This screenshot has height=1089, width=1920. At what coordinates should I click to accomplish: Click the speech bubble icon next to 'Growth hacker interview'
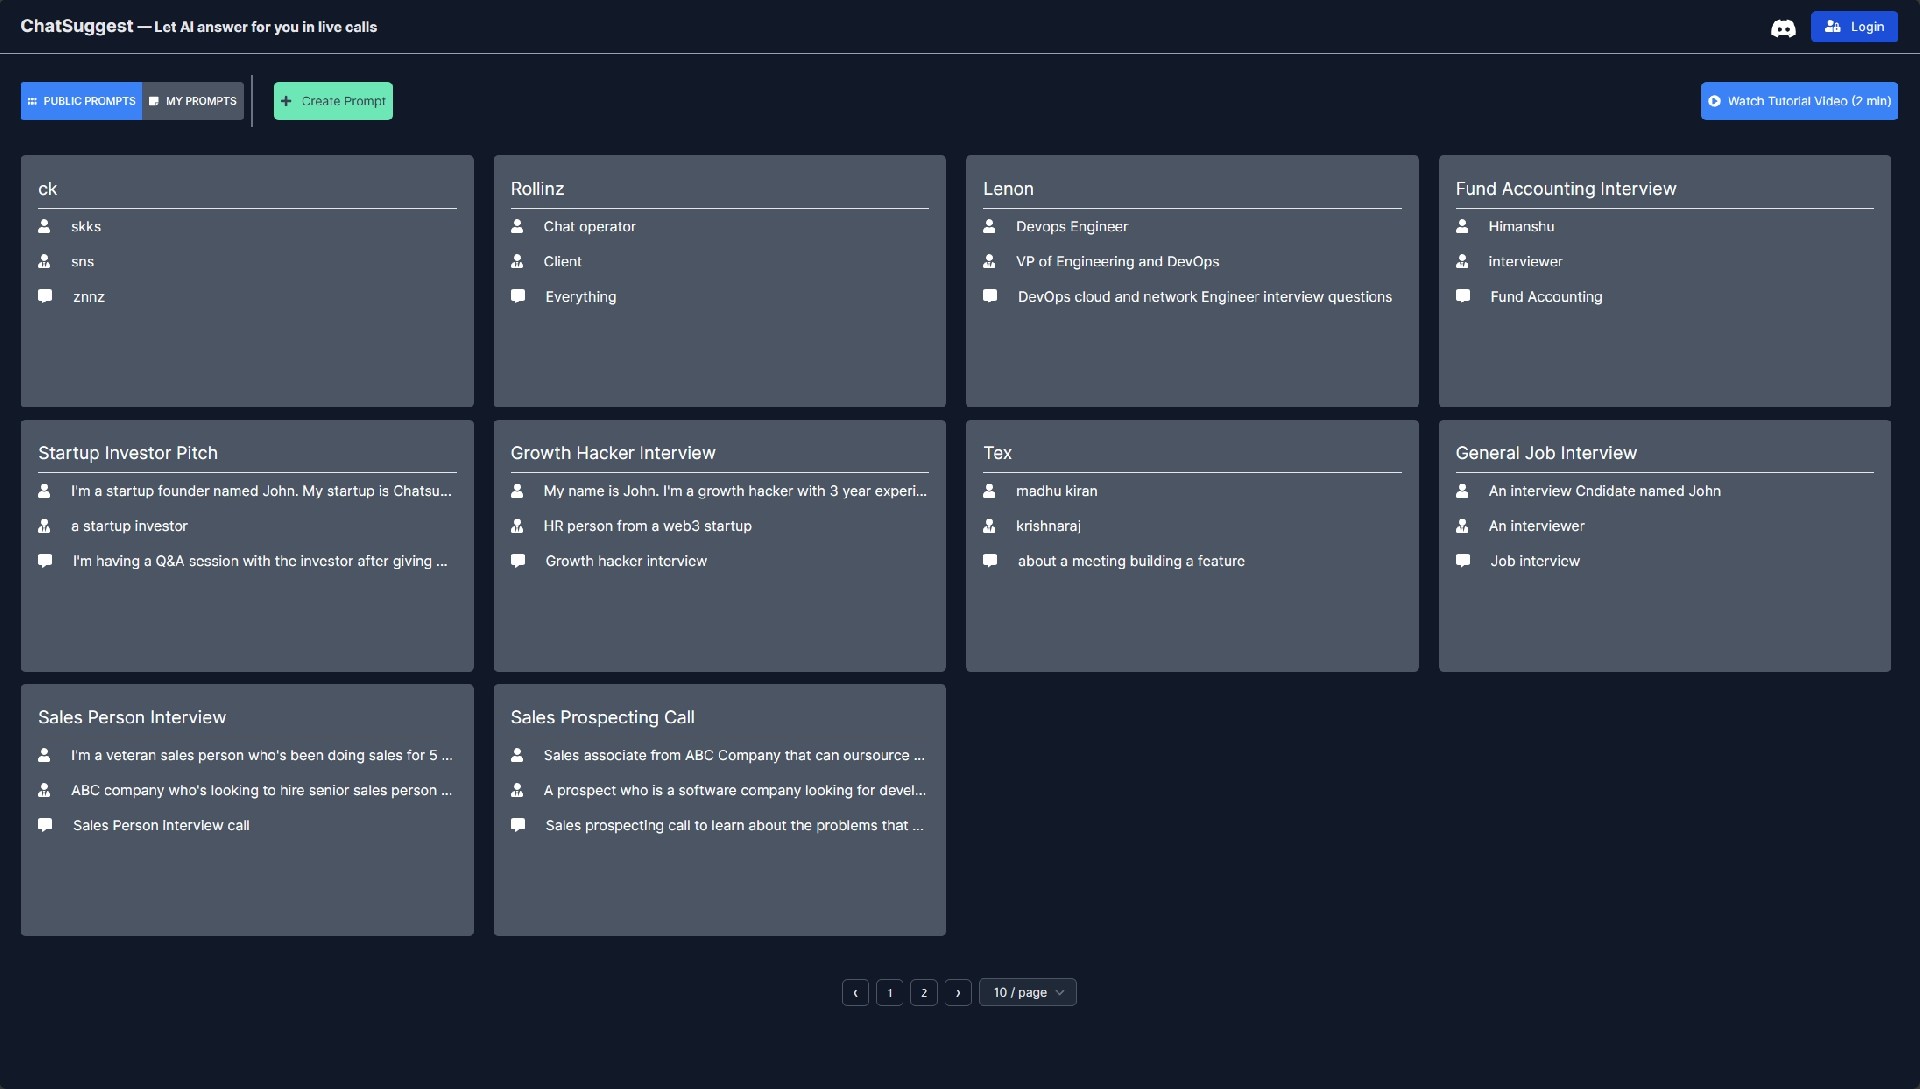[518, 561]
